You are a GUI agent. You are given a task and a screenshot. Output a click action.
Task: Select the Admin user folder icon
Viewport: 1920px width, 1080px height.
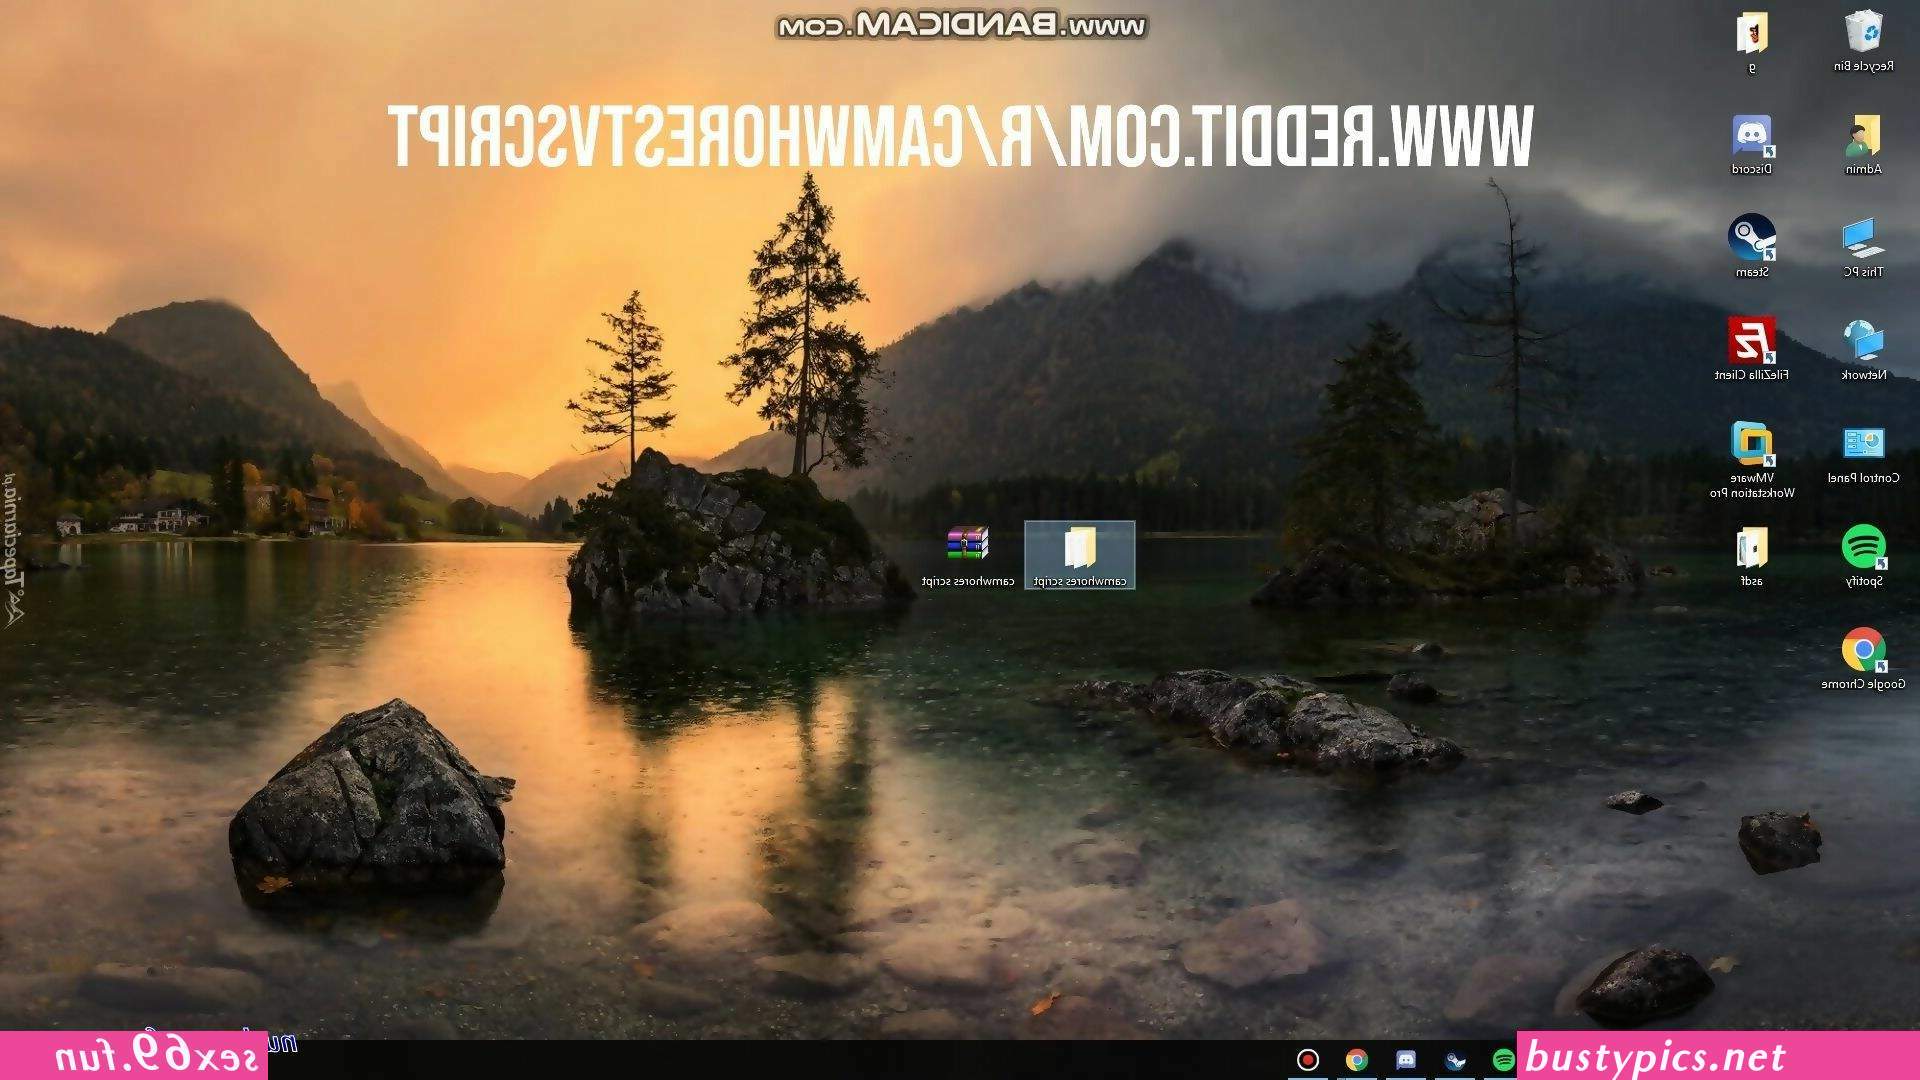coord(1863,145)
